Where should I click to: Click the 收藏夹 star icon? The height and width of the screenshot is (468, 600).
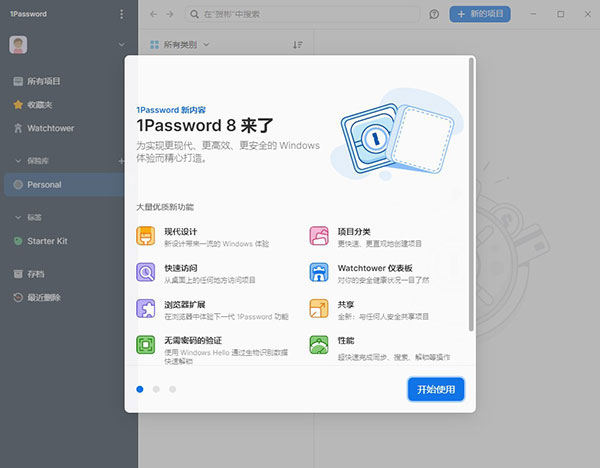(x=18, y=104)
